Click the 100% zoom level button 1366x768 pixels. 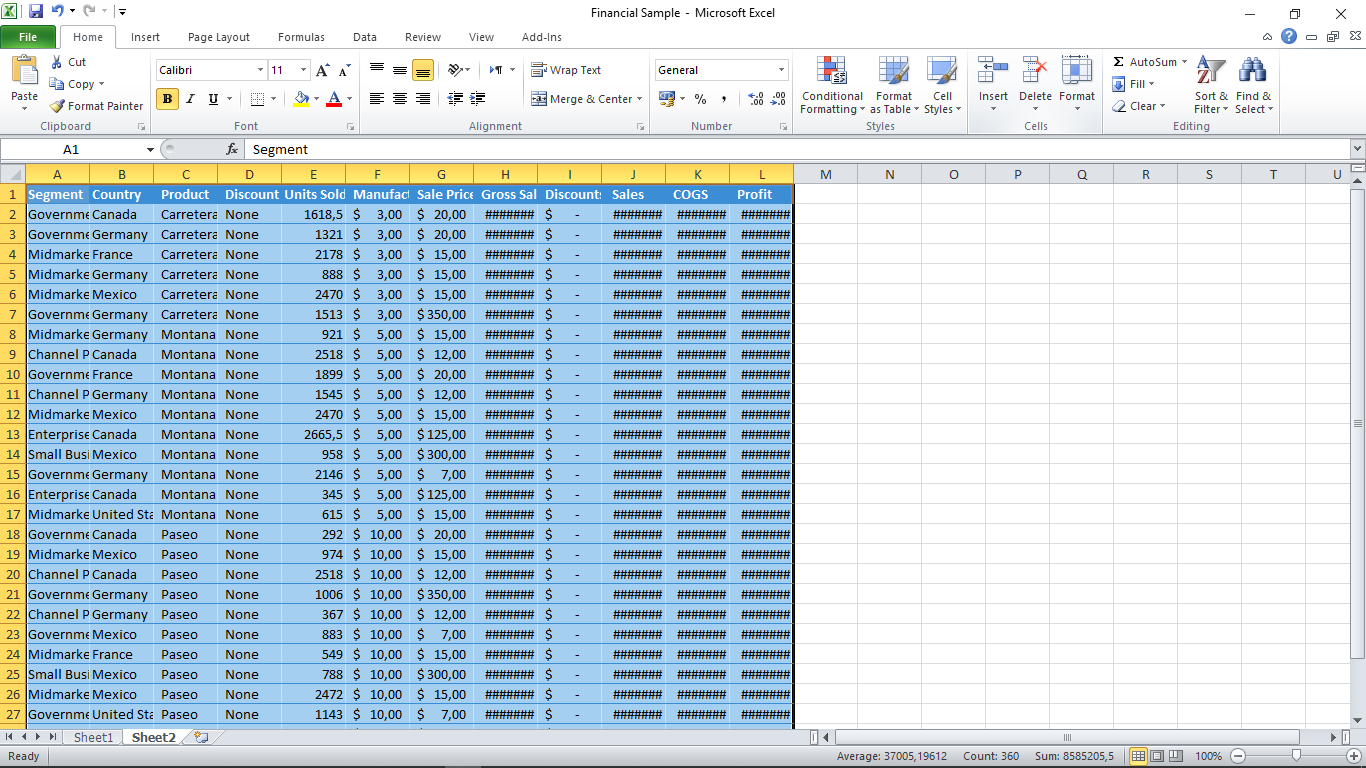tap(1208, 756)
